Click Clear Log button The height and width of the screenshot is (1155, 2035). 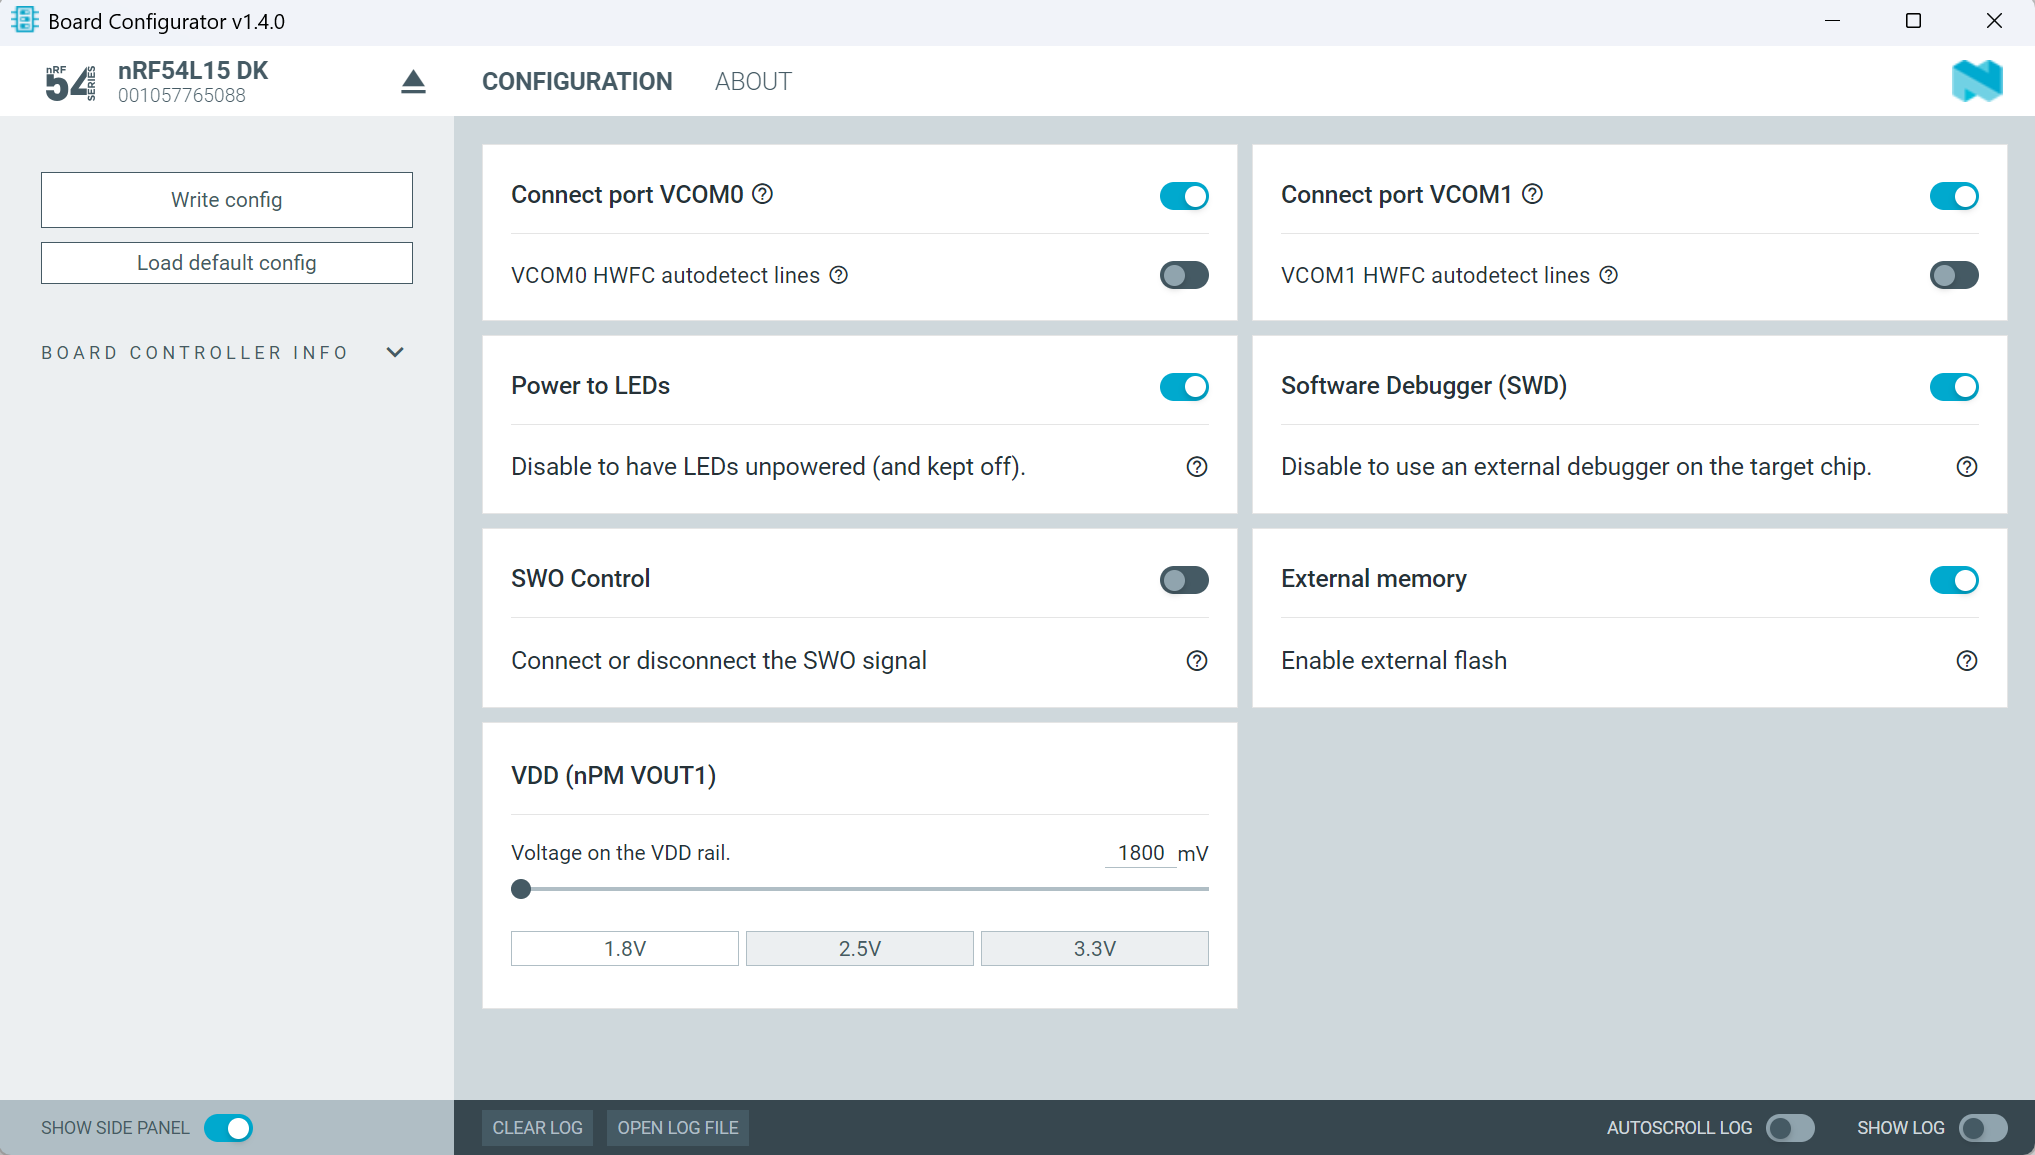(x=537, y=1128)
